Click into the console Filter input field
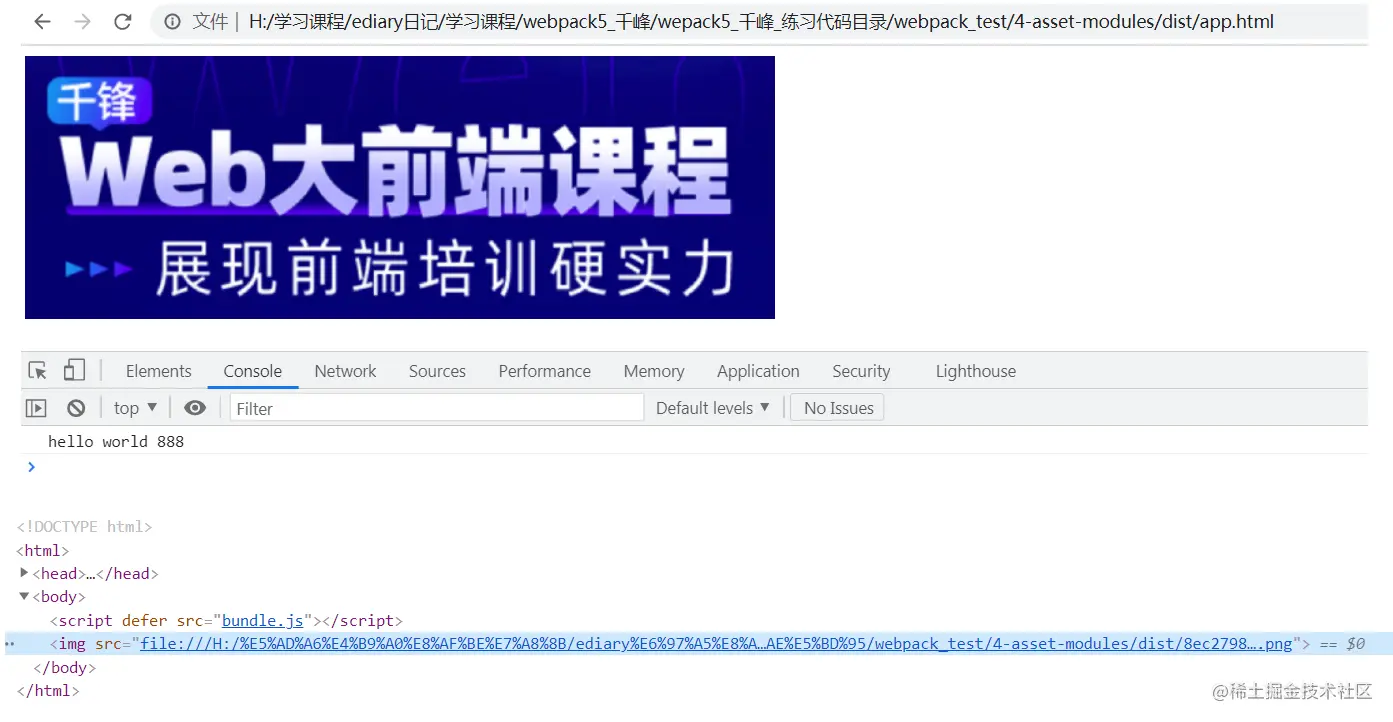 coord(437,408)
